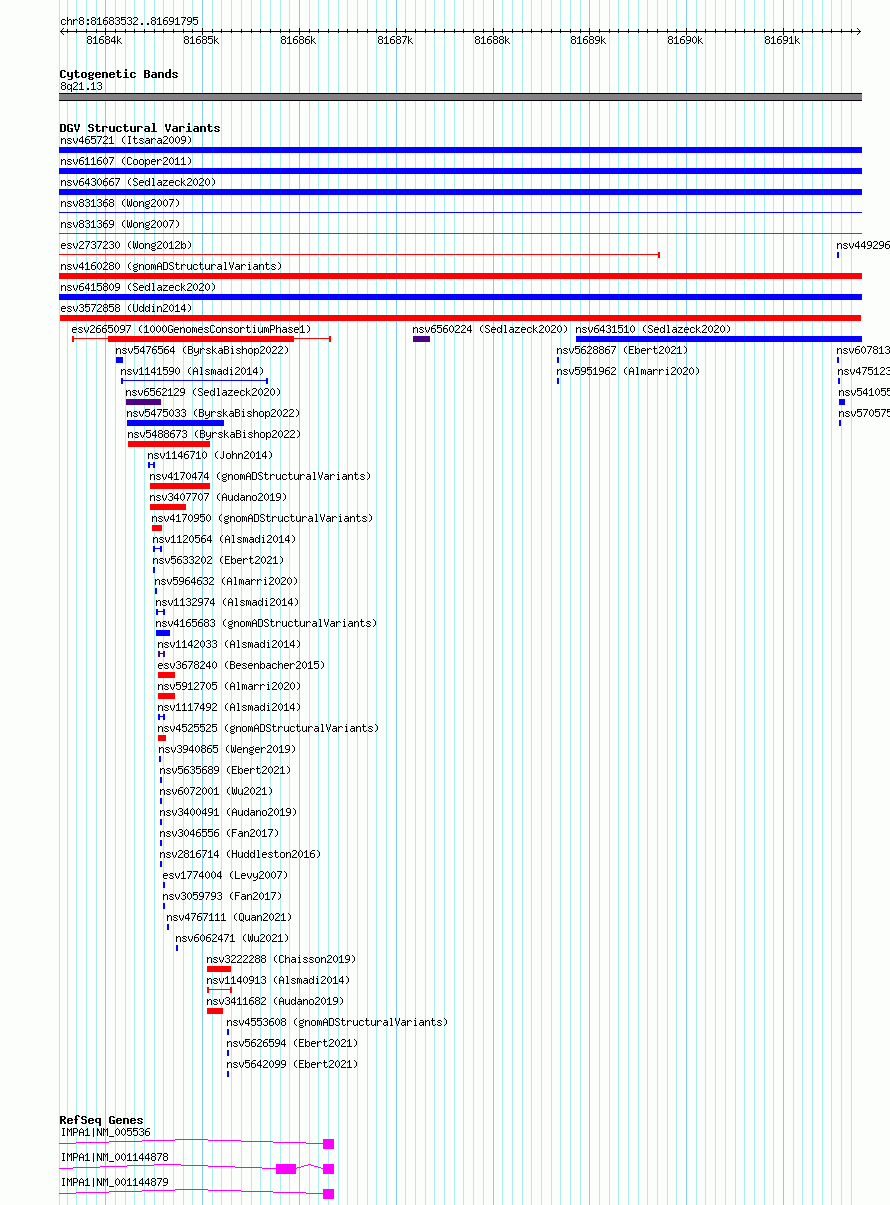Image resolution: width=890 pixels, height=1205 pixels.
Task: Open esv3678240 (Besenbacher2015) label
Action: 241,665
